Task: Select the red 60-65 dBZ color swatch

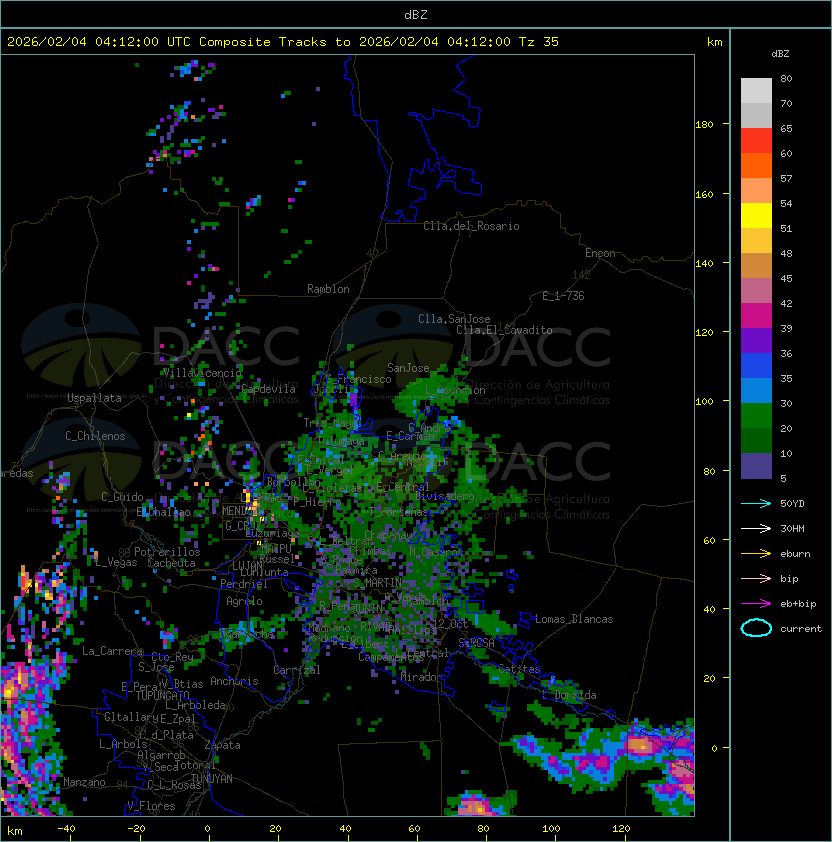Action: pyautogui.click(x=756, y=141)
